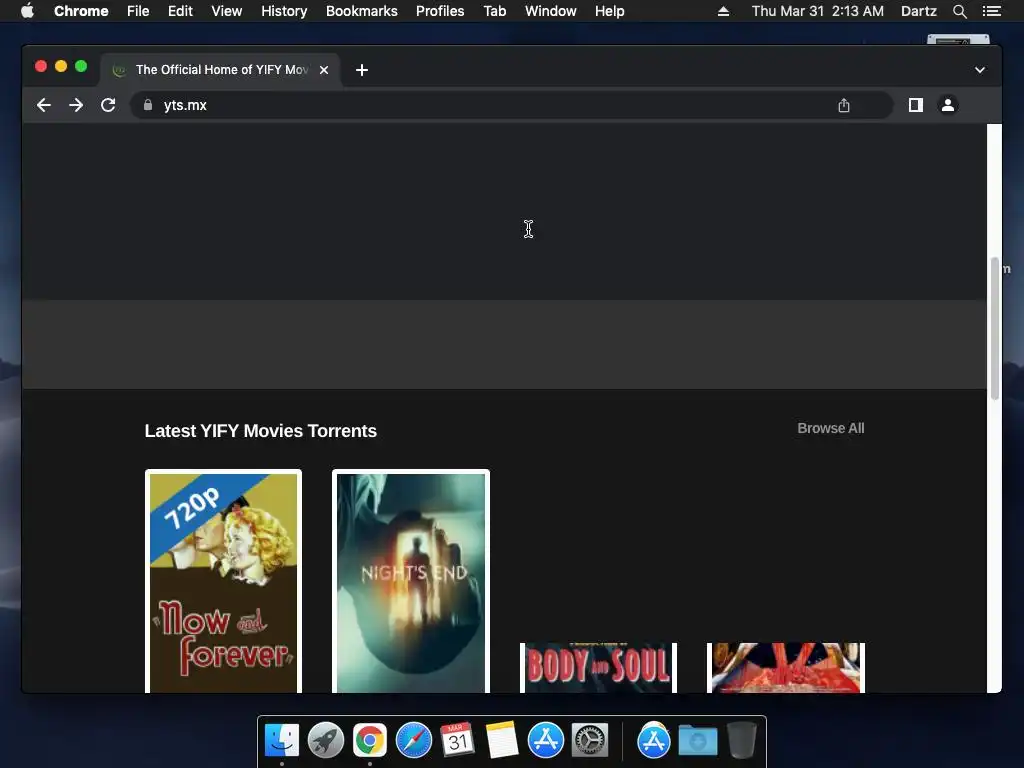Select the Official Home of YIFY tab

pos(221,70)
